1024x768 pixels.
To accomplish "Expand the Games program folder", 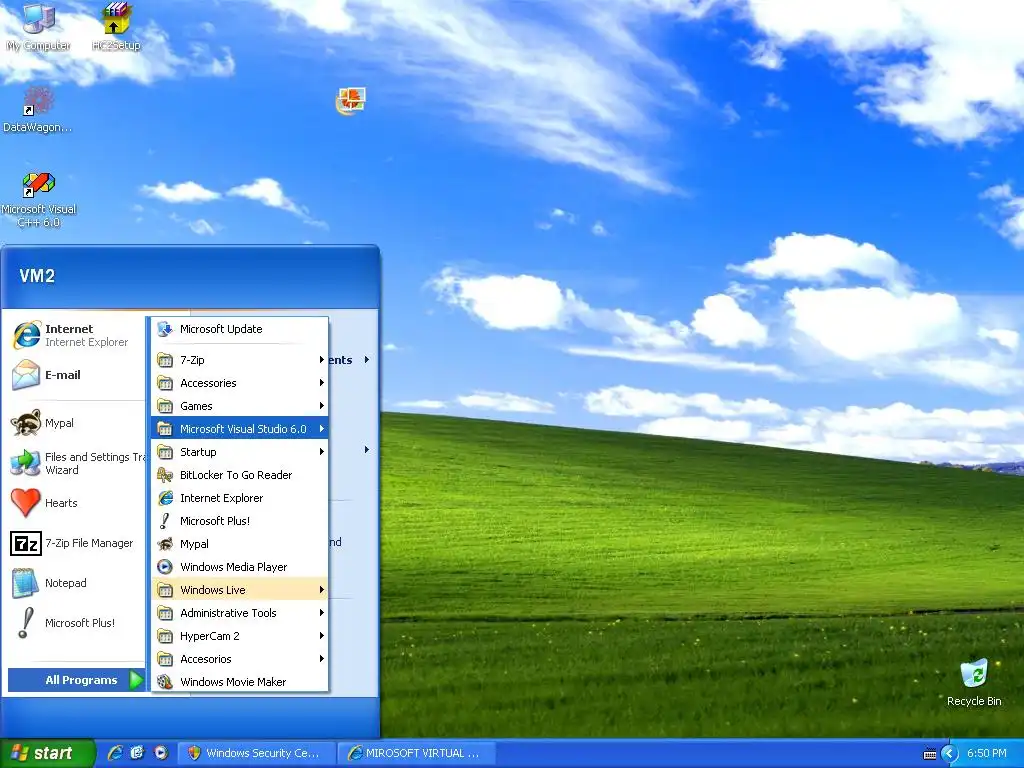I will (240, 406).
